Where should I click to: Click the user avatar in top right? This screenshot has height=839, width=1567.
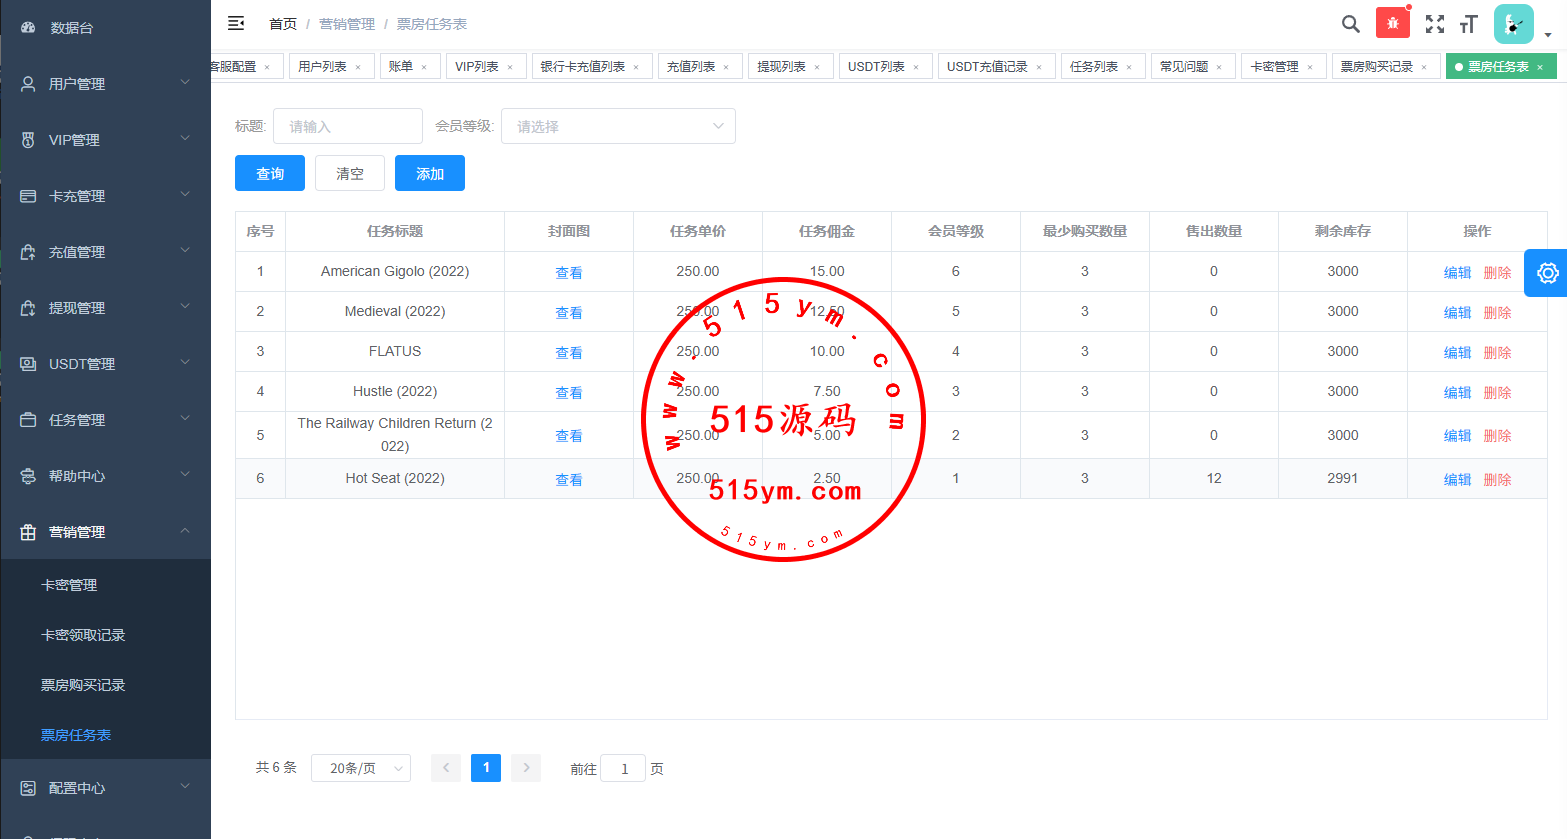click(x=1513, y=24)
